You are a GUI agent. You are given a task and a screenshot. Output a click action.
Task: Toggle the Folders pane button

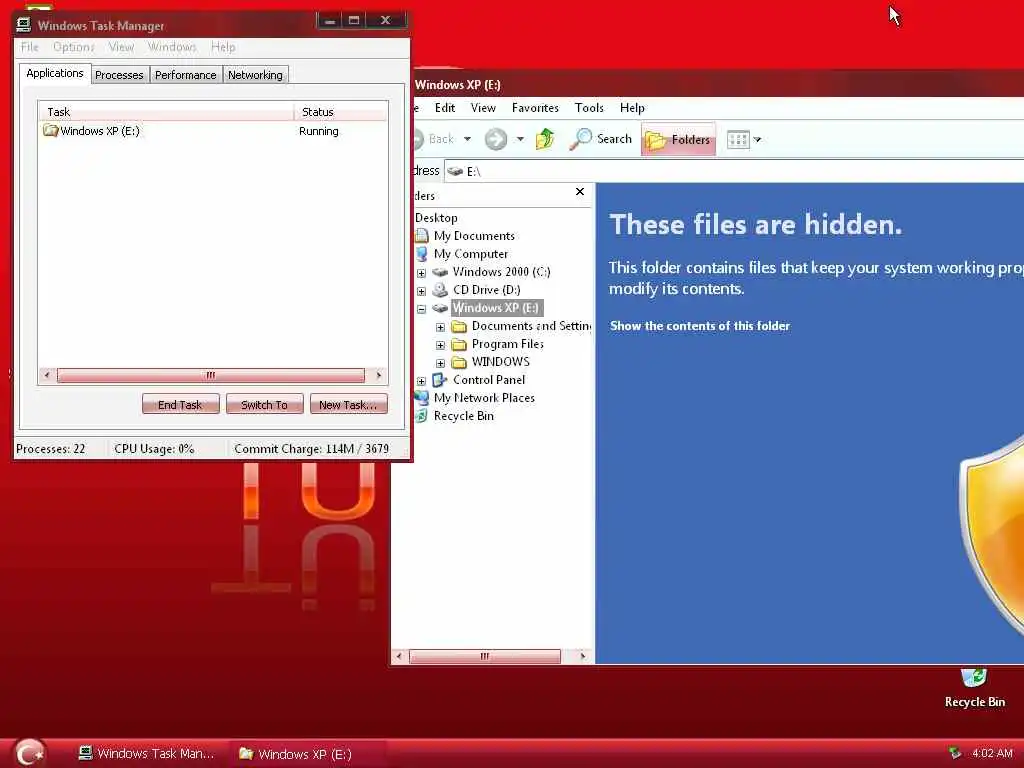click(x=678, y=139)
